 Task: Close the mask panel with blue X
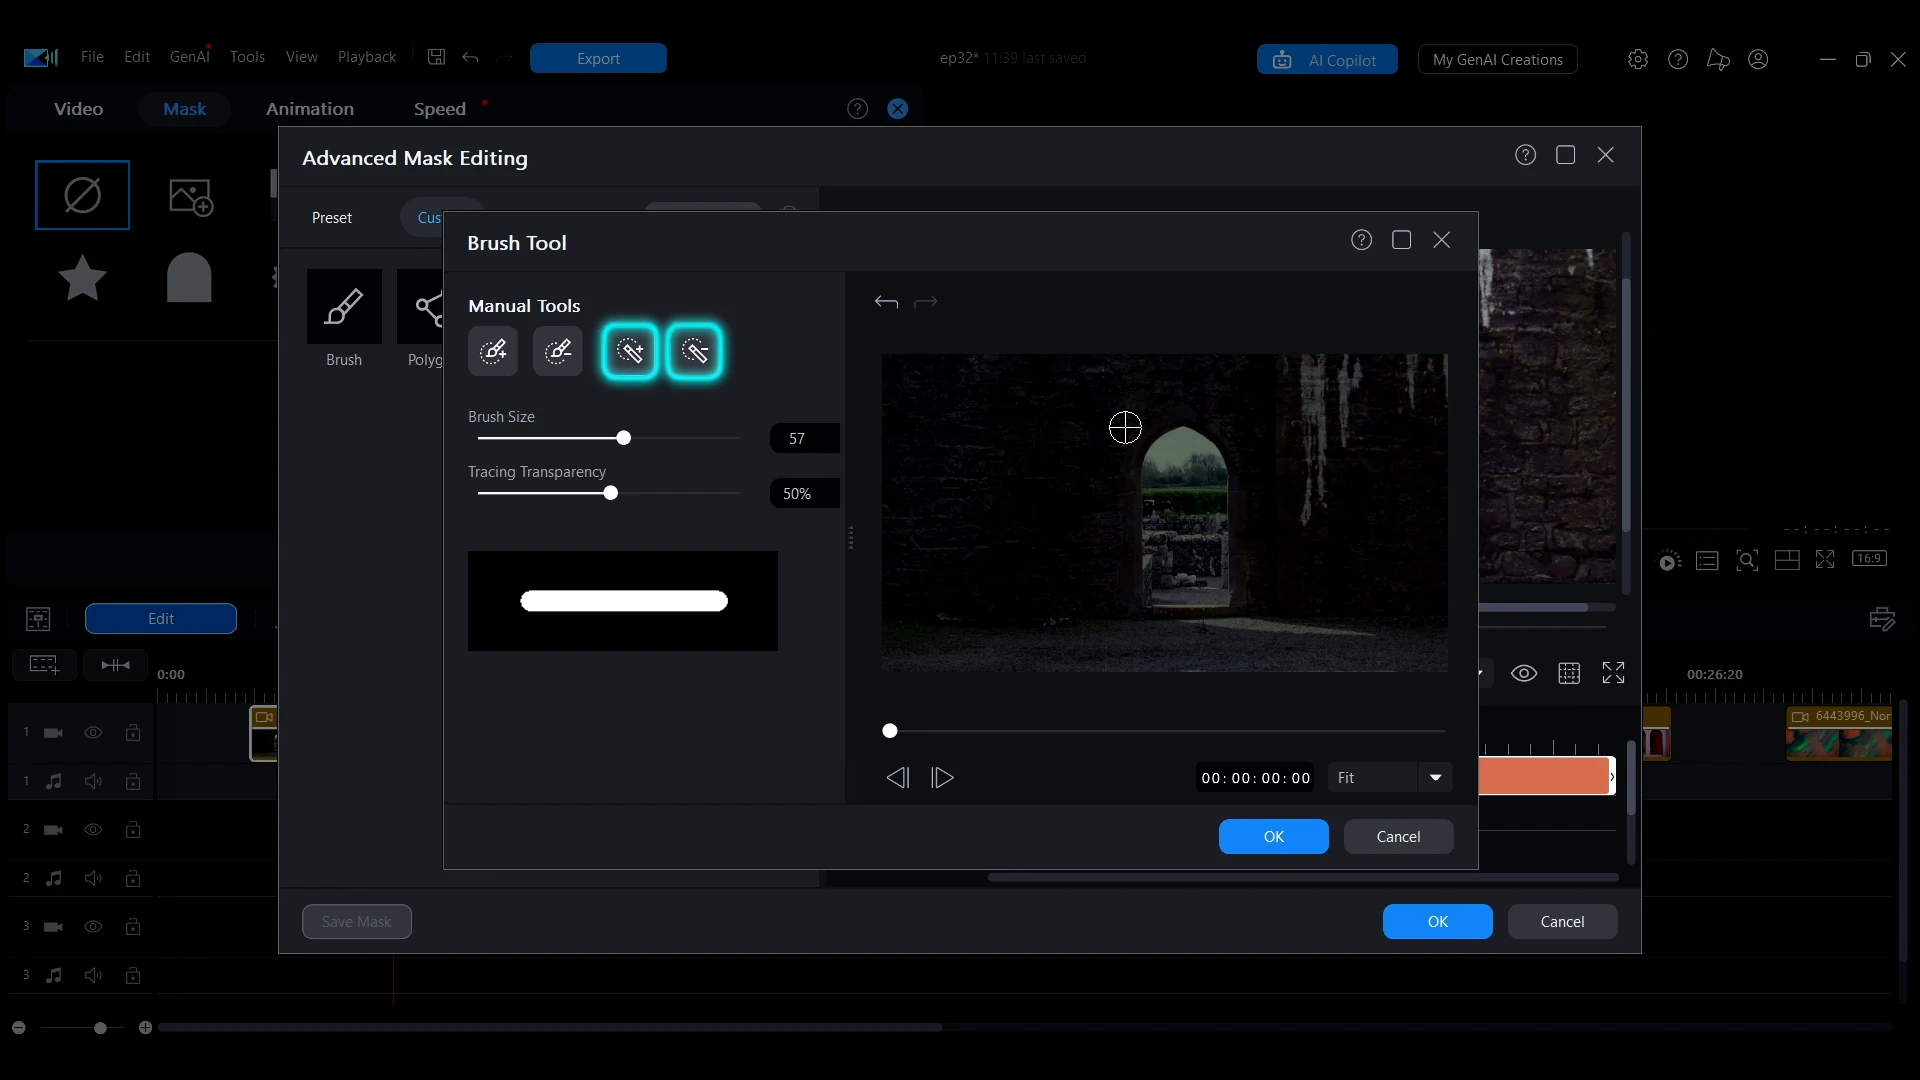(898, 109)
